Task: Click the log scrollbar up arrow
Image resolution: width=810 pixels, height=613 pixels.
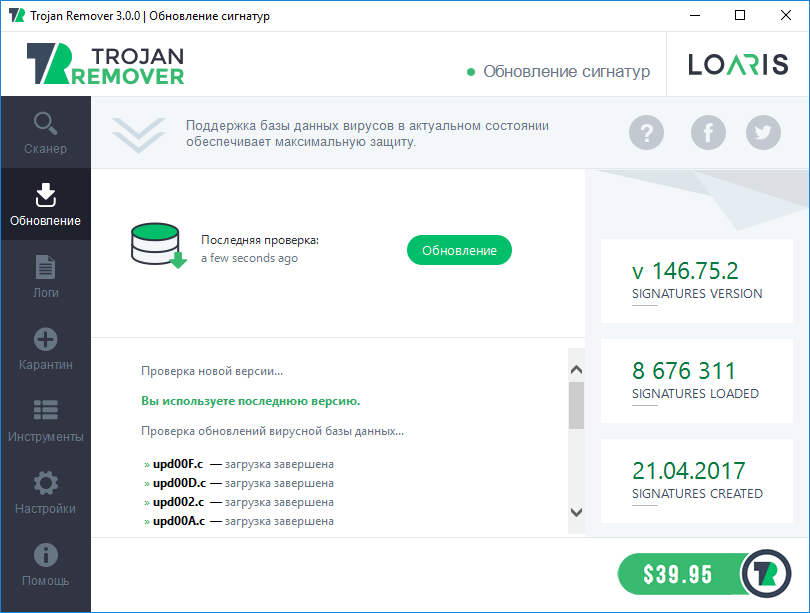Action: (577, 370)
